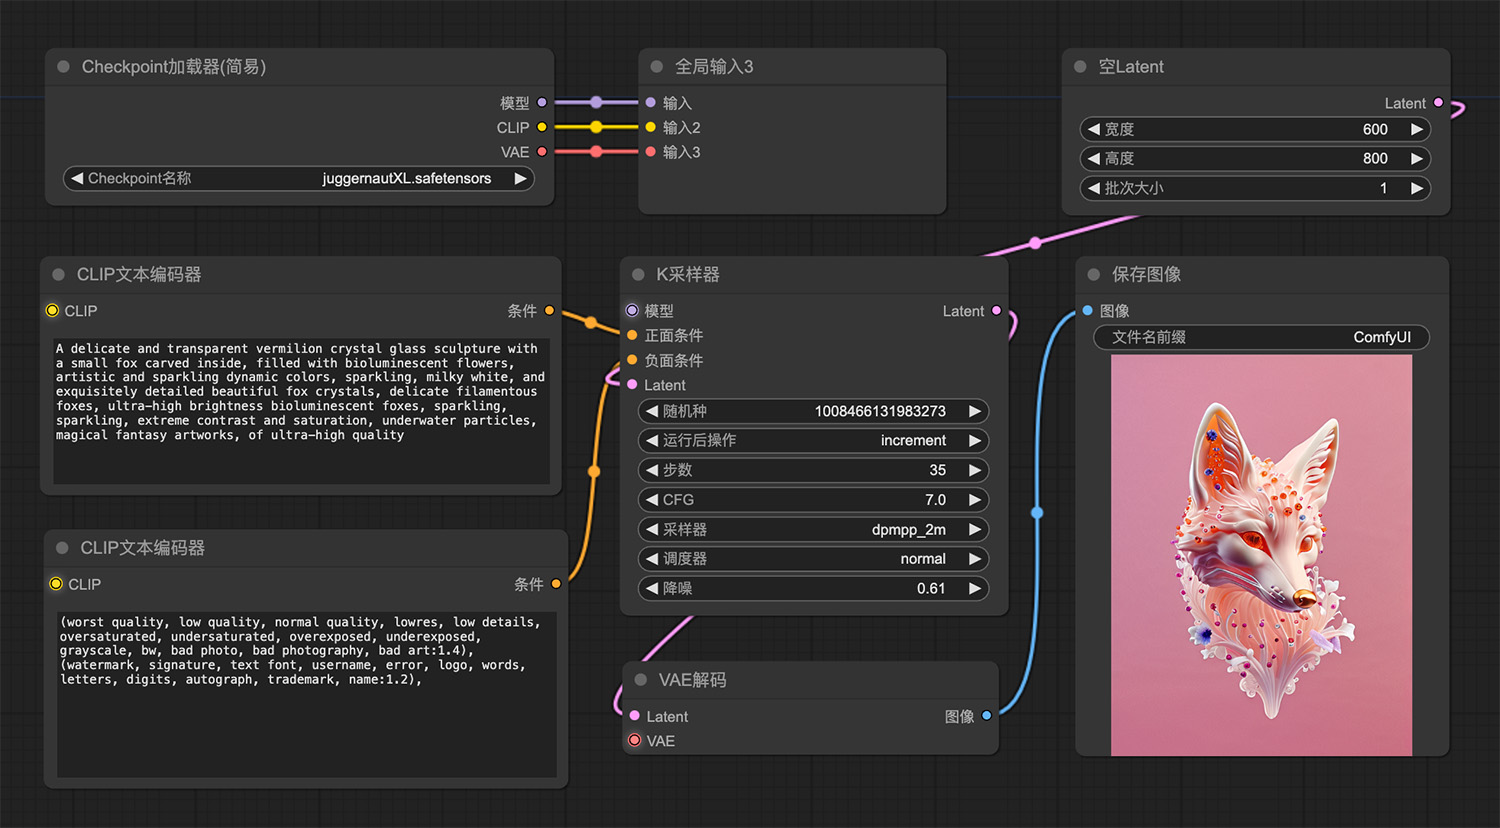The image size is (1500, 828).
Task: Switch to the next 采样器 with the right arrow
Action: [x=974, y=529]
